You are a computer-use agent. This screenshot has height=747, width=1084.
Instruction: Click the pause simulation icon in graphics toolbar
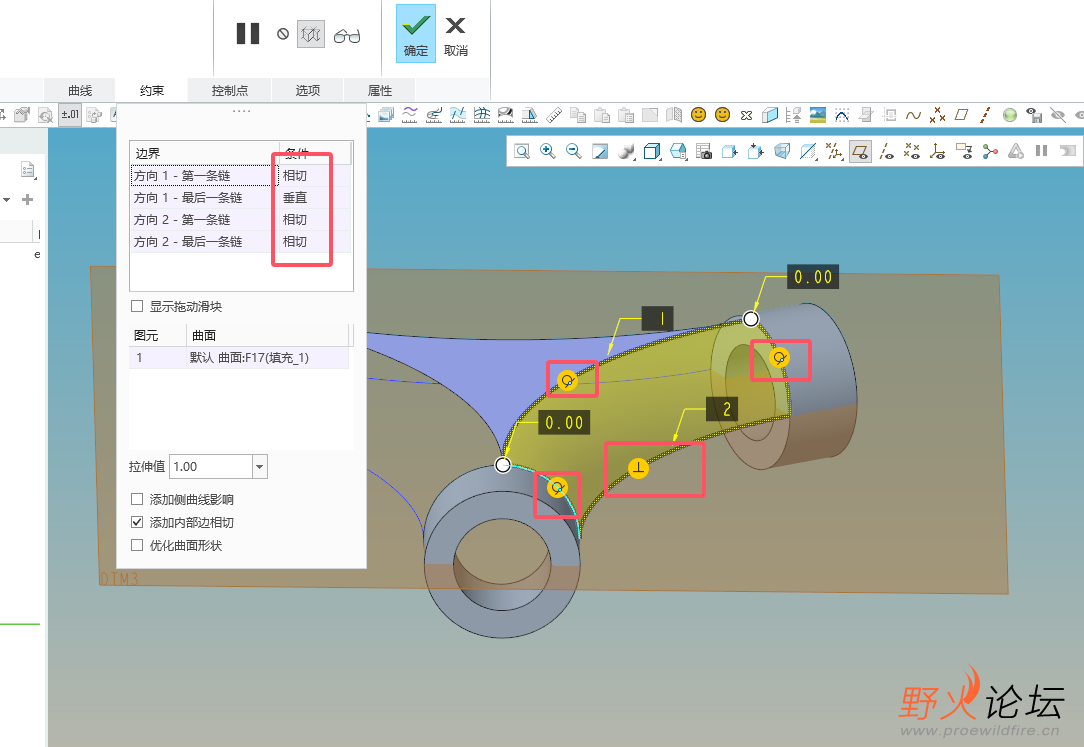(x=1041, y=151)
